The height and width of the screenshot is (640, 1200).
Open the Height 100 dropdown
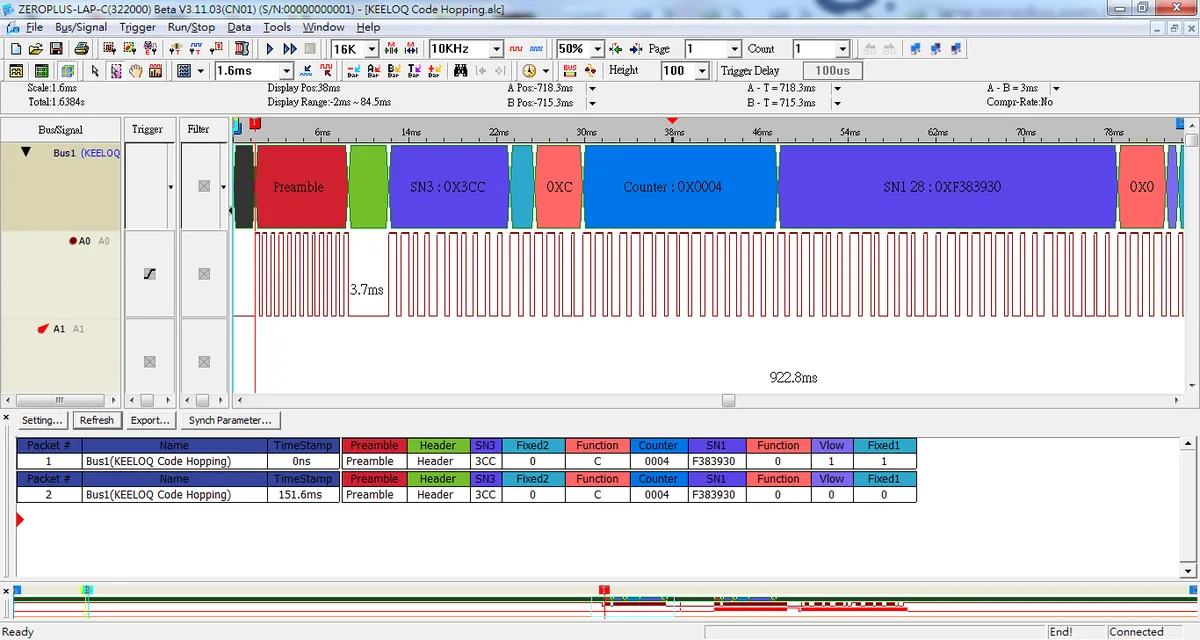point(702,71)
